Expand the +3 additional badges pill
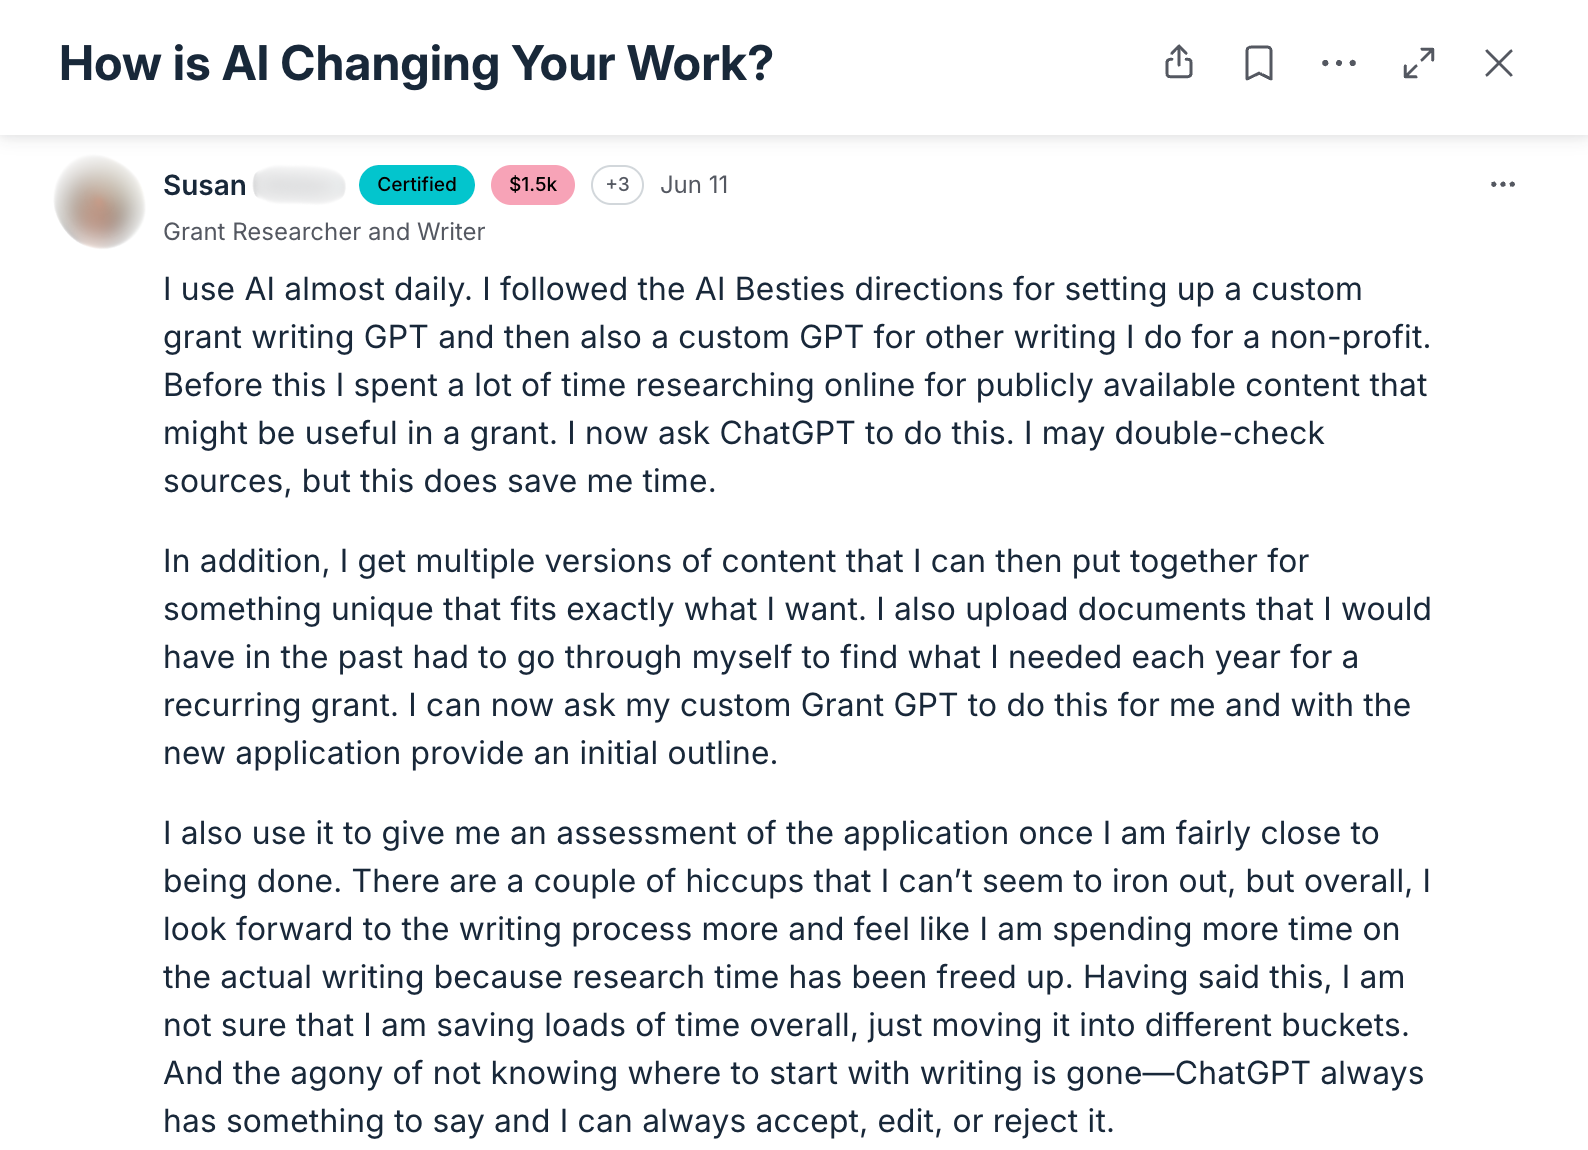1588x1150 pixels. (617, 185)
